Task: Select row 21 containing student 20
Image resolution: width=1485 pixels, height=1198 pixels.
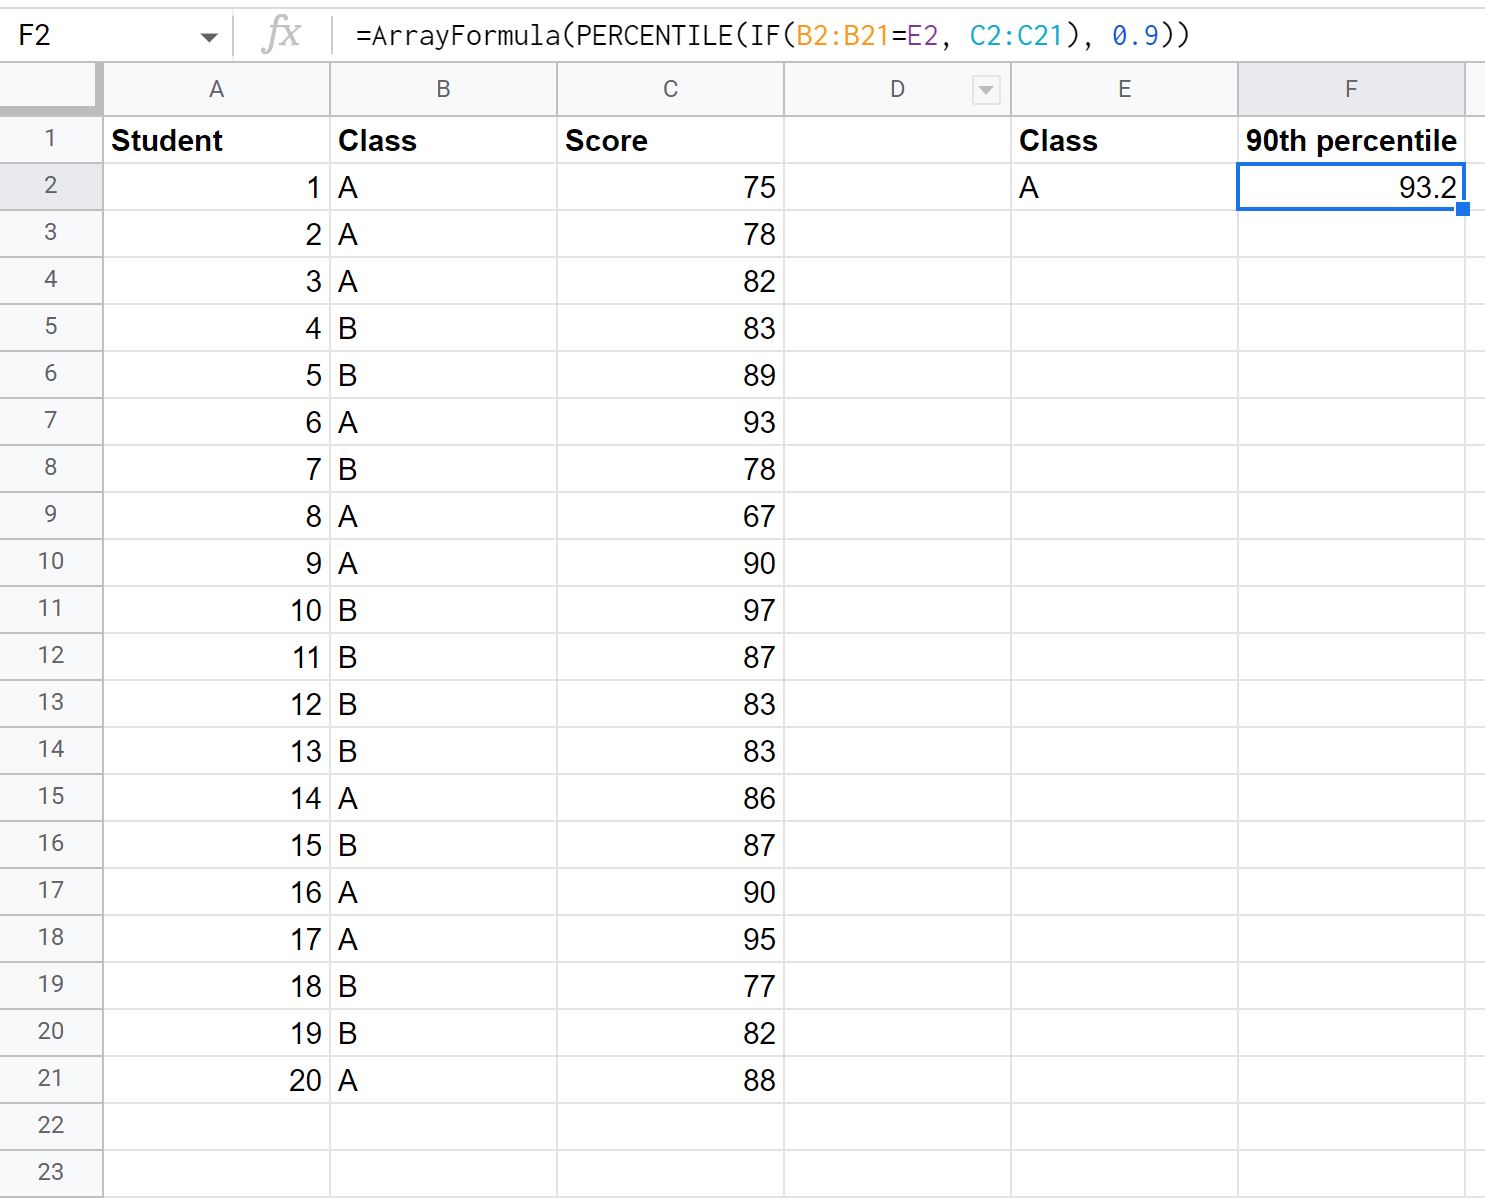Action: tap(51, 1079)
